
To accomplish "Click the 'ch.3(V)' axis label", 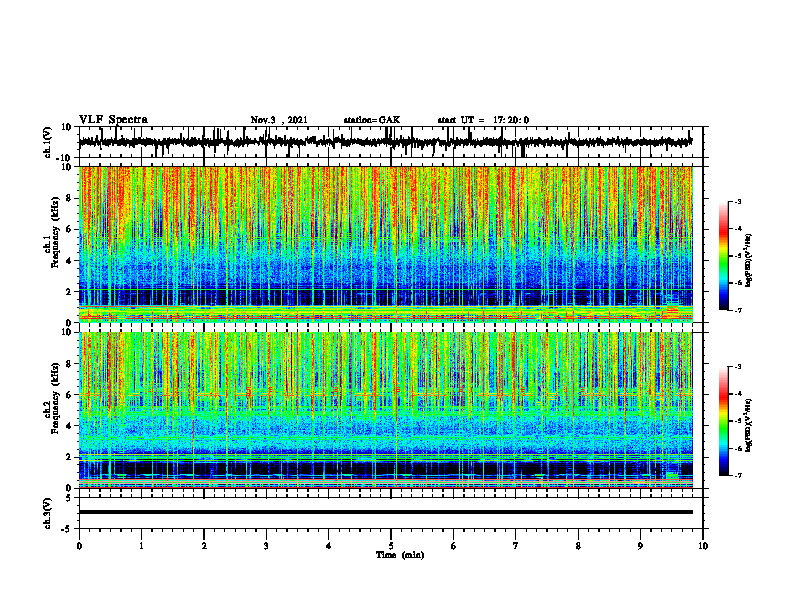I will (x=48, y=514).
